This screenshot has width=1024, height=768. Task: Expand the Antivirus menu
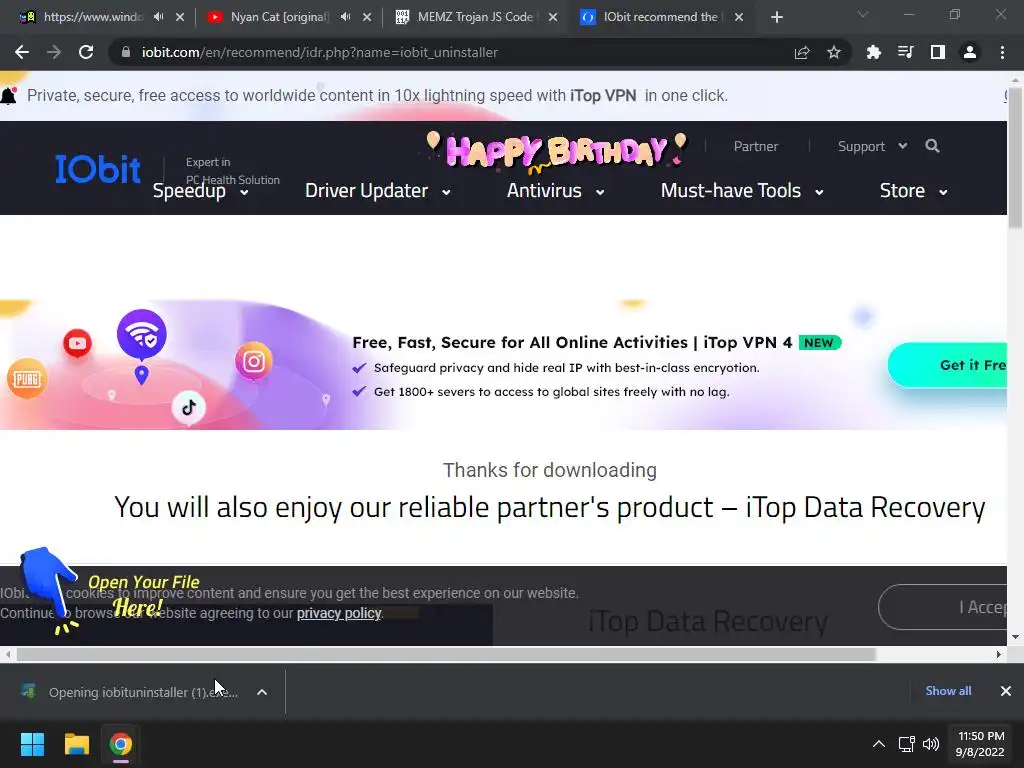(555, 191)
